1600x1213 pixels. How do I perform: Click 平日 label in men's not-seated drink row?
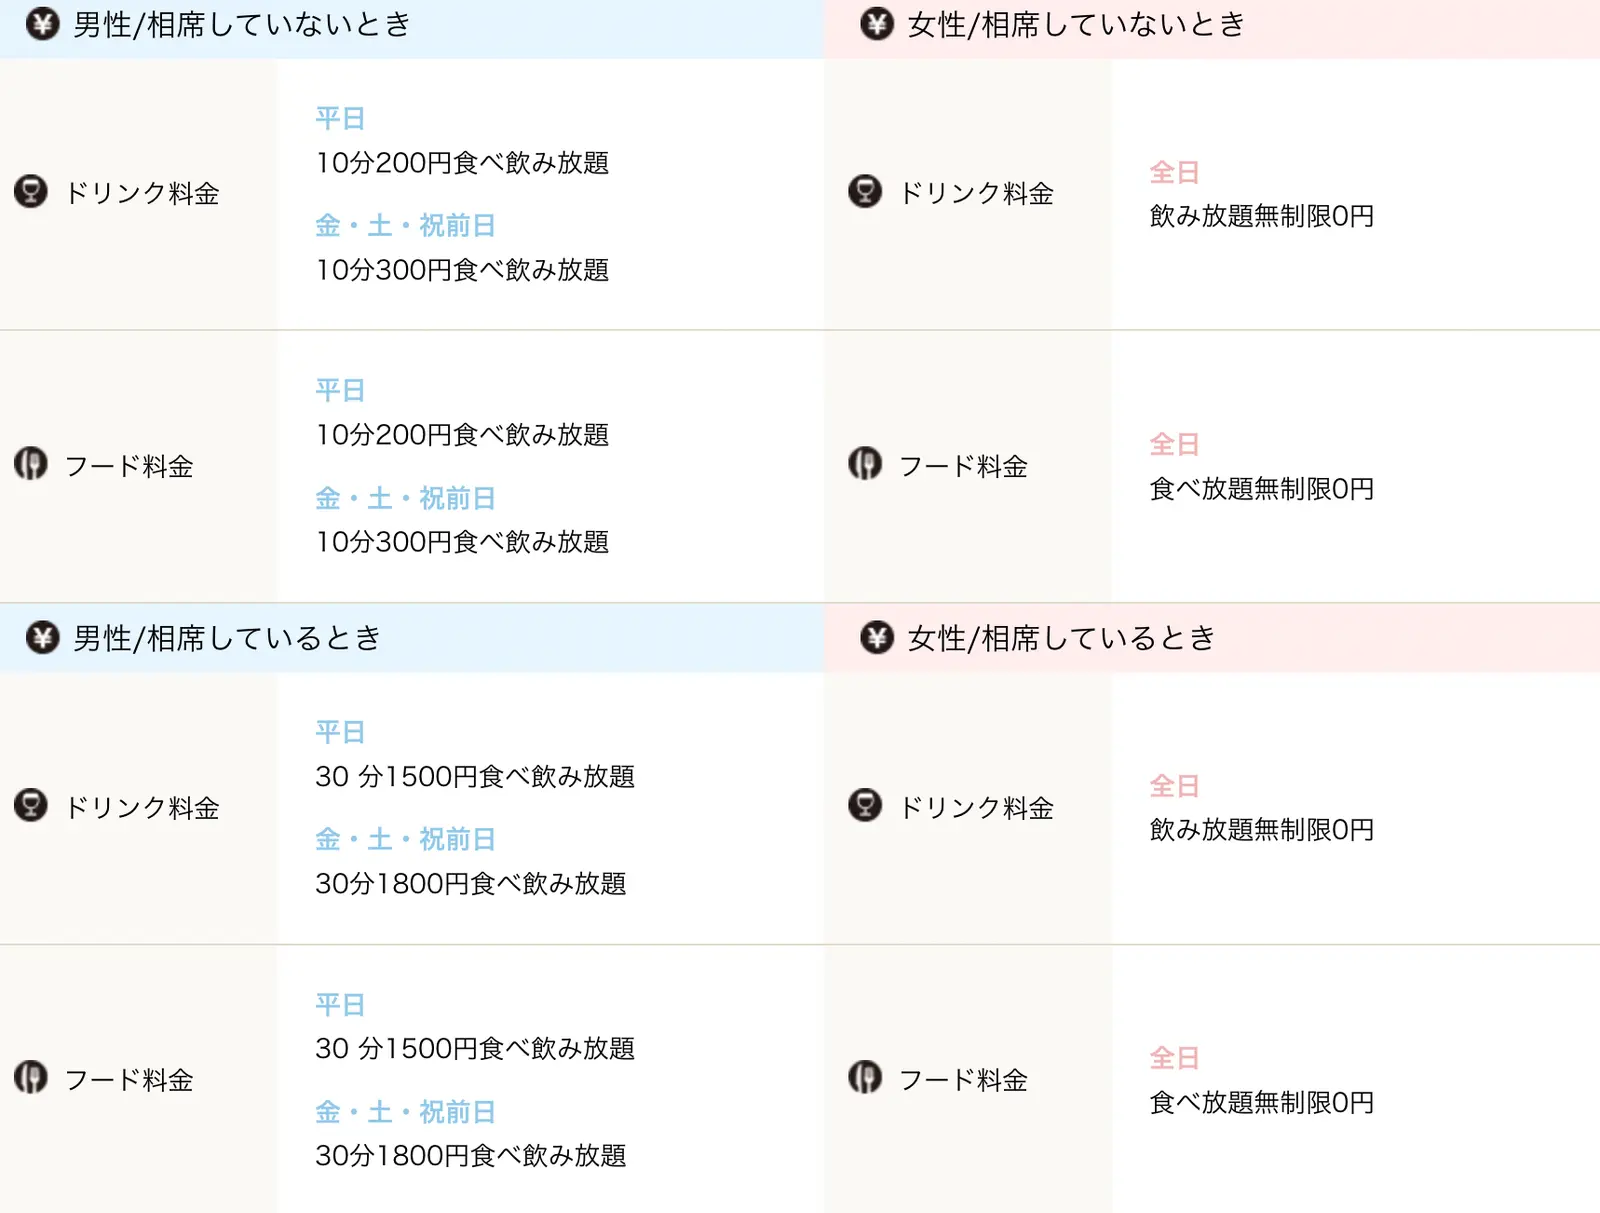(x=340, y=119)
